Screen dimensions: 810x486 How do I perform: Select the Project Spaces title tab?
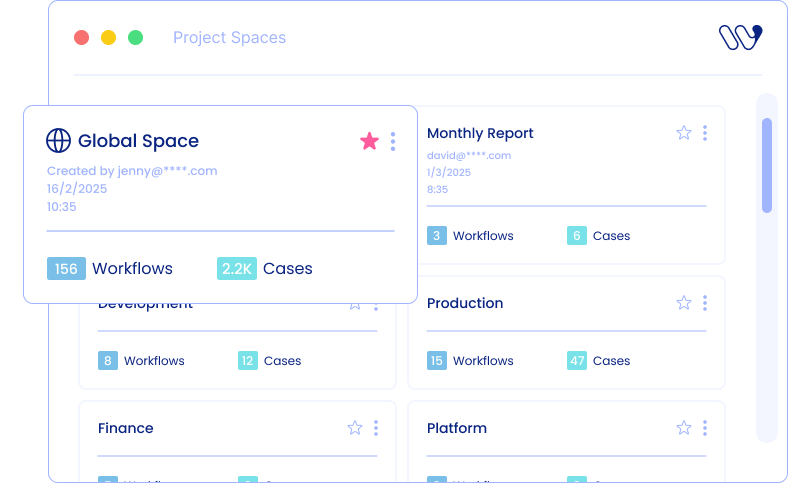point(229,38)
